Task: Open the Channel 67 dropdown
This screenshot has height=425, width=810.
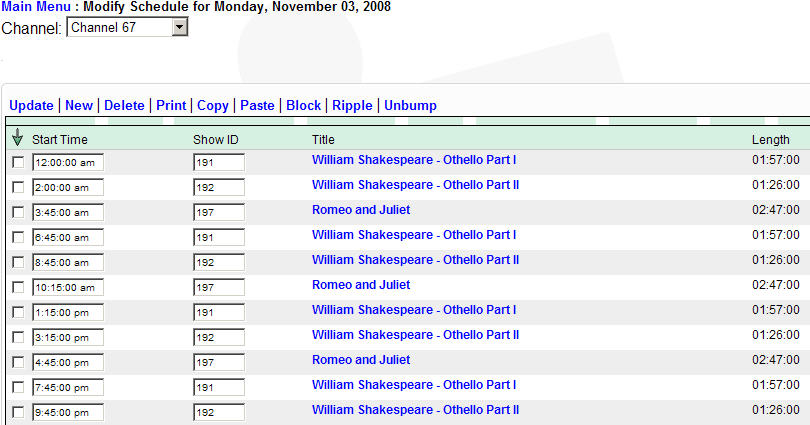Action: [x=127, y=27]
